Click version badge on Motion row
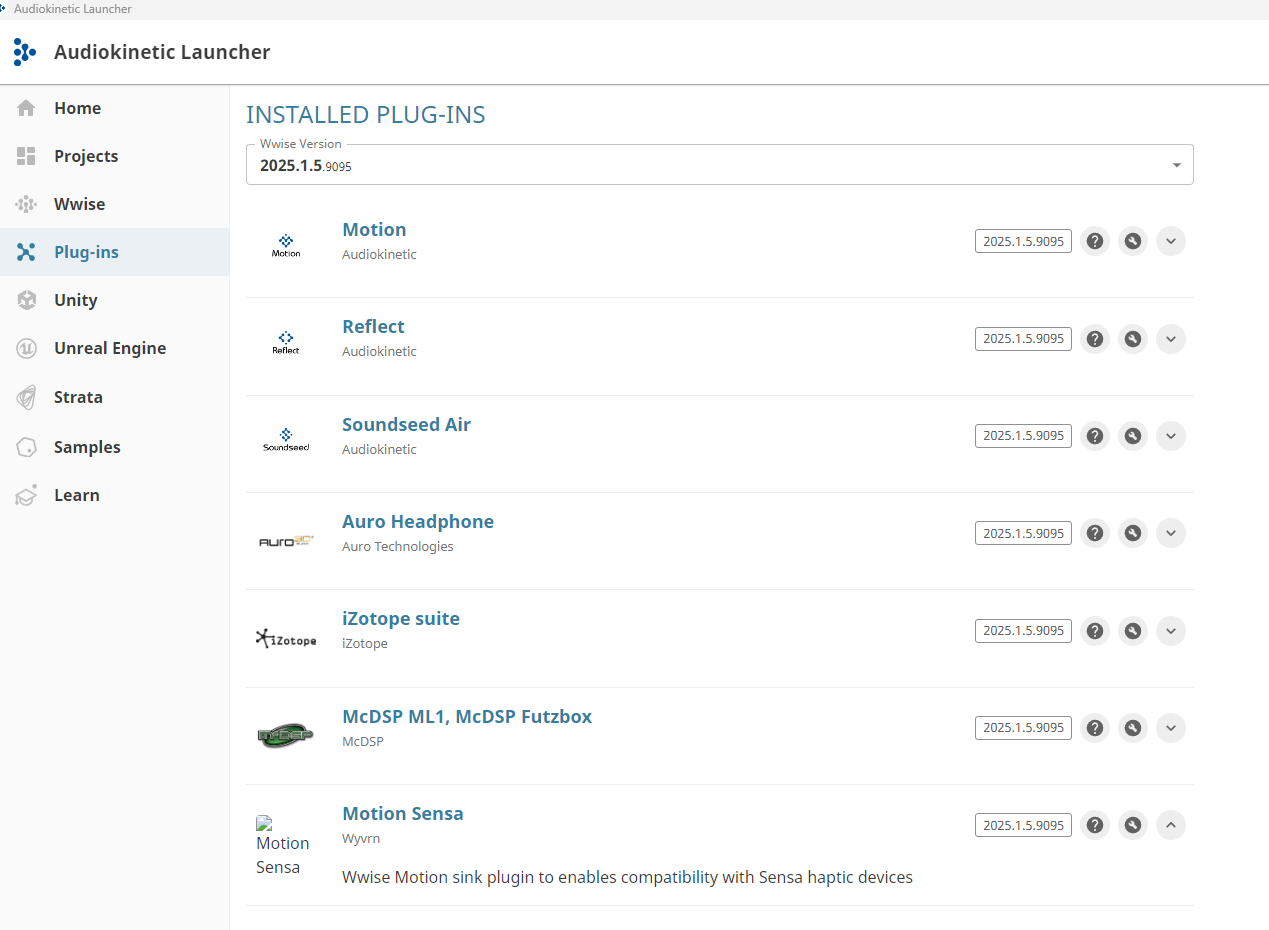The image size is (1269, 930). (1023, 241)
